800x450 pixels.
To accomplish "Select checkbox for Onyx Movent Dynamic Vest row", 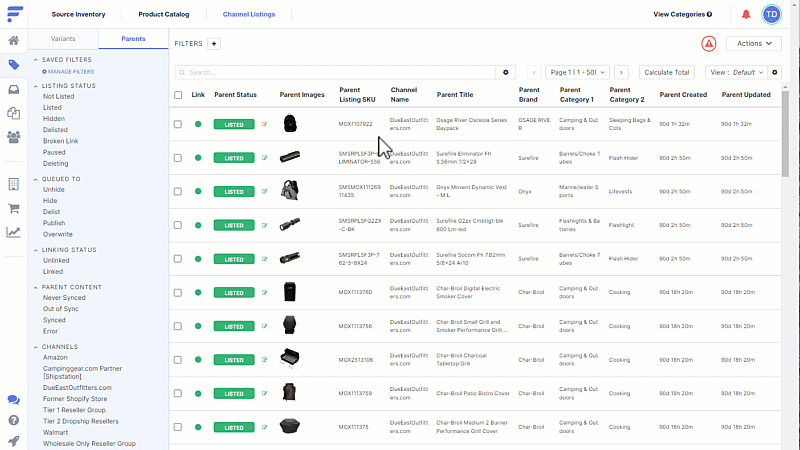I will point(178,191).
